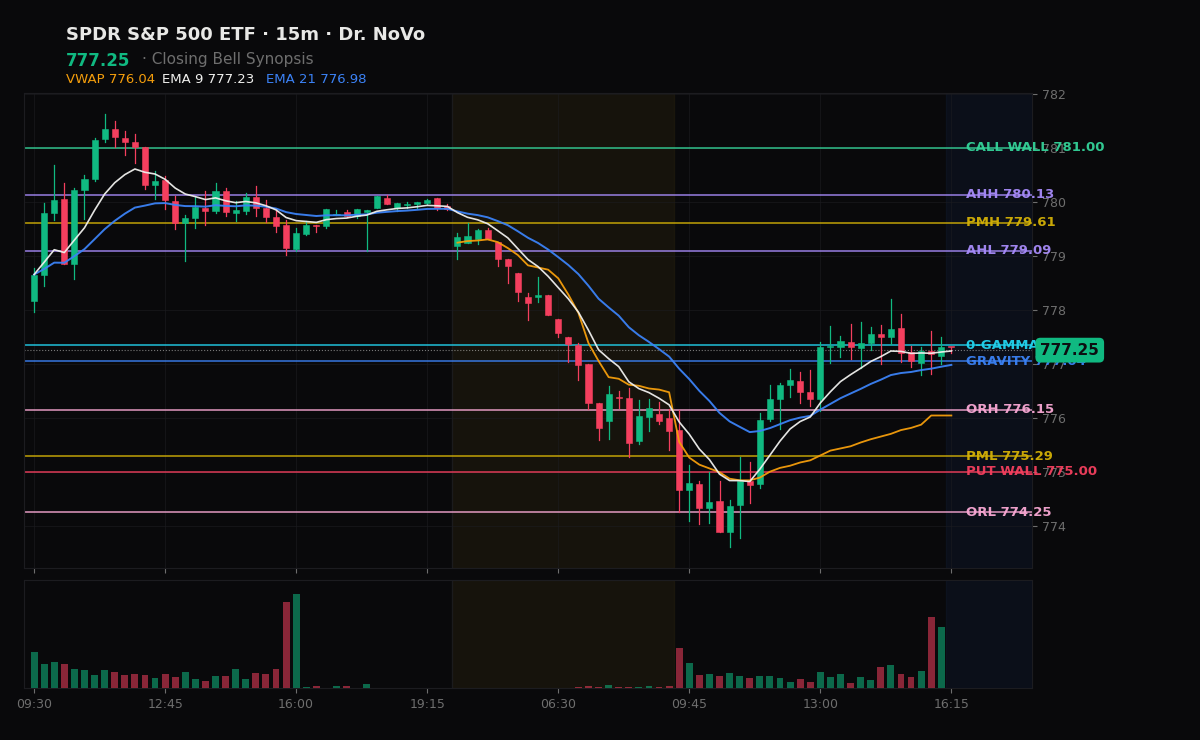Click the 774 price axis label
1200x740 pixels.
click(x=1054, y=526)
